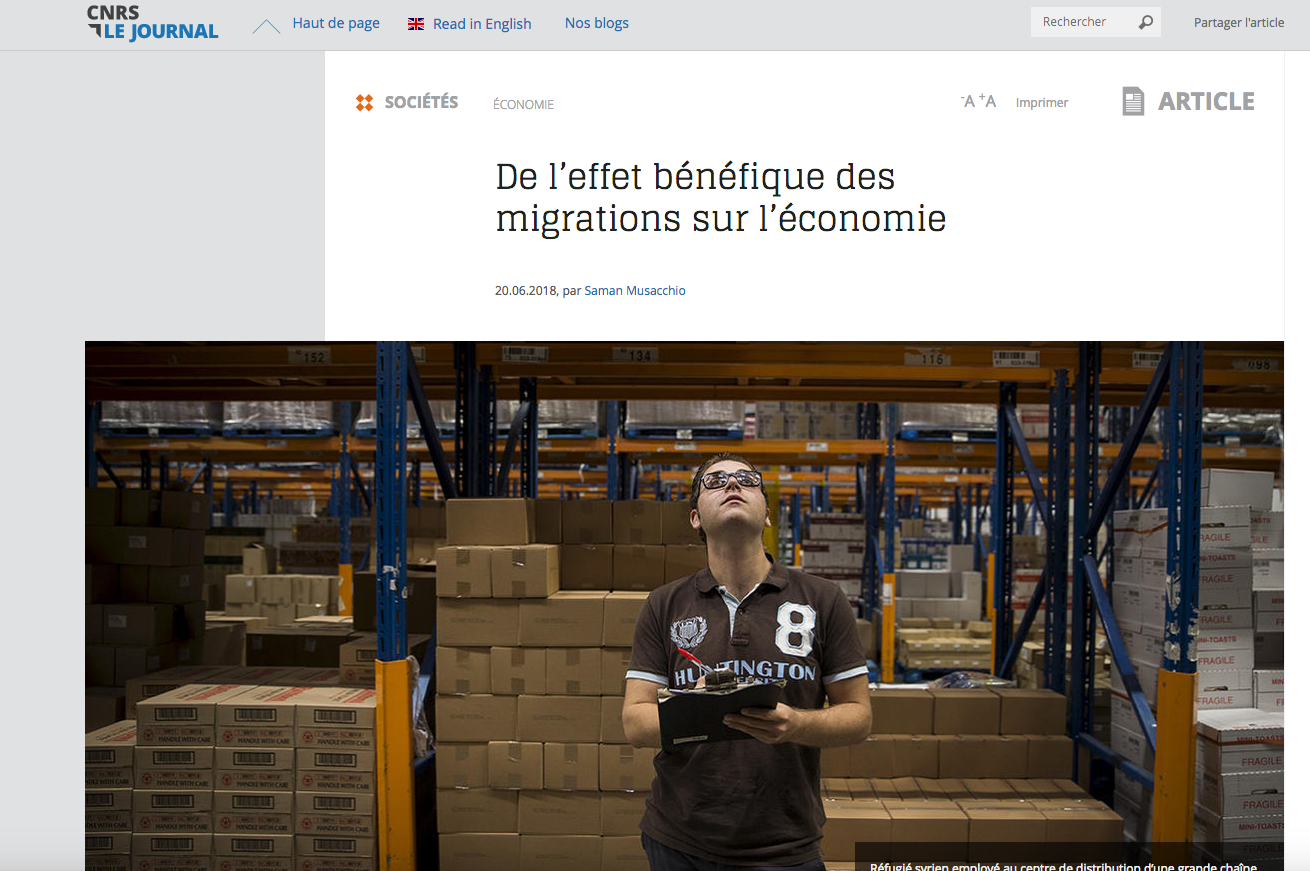Open the warehouse worker hero photo
Viewport: 1310px width, 871px height.
tap(684, 606)
